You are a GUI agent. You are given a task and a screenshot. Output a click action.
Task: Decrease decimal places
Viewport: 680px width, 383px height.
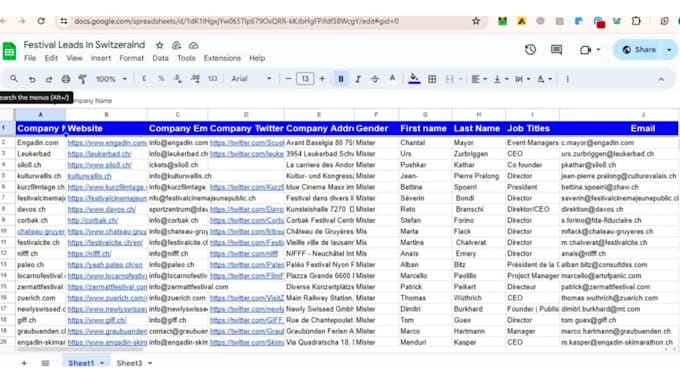[178, 79]
